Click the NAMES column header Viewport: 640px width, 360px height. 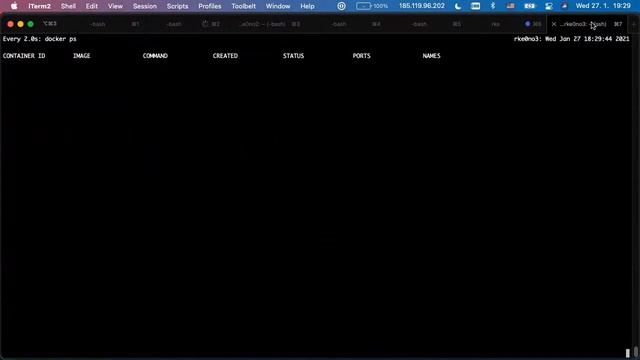point(431,56)
